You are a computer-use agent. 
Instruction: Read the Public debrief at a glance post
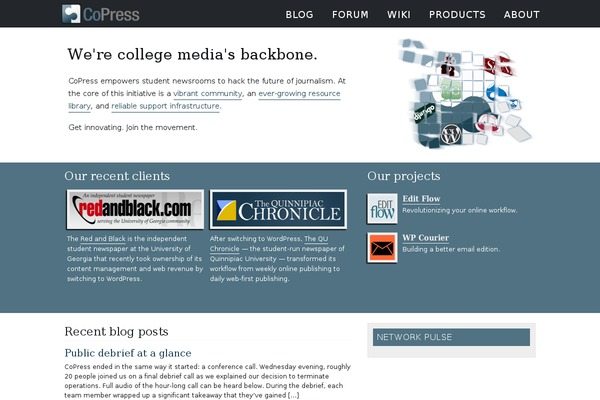pos(128,353)
